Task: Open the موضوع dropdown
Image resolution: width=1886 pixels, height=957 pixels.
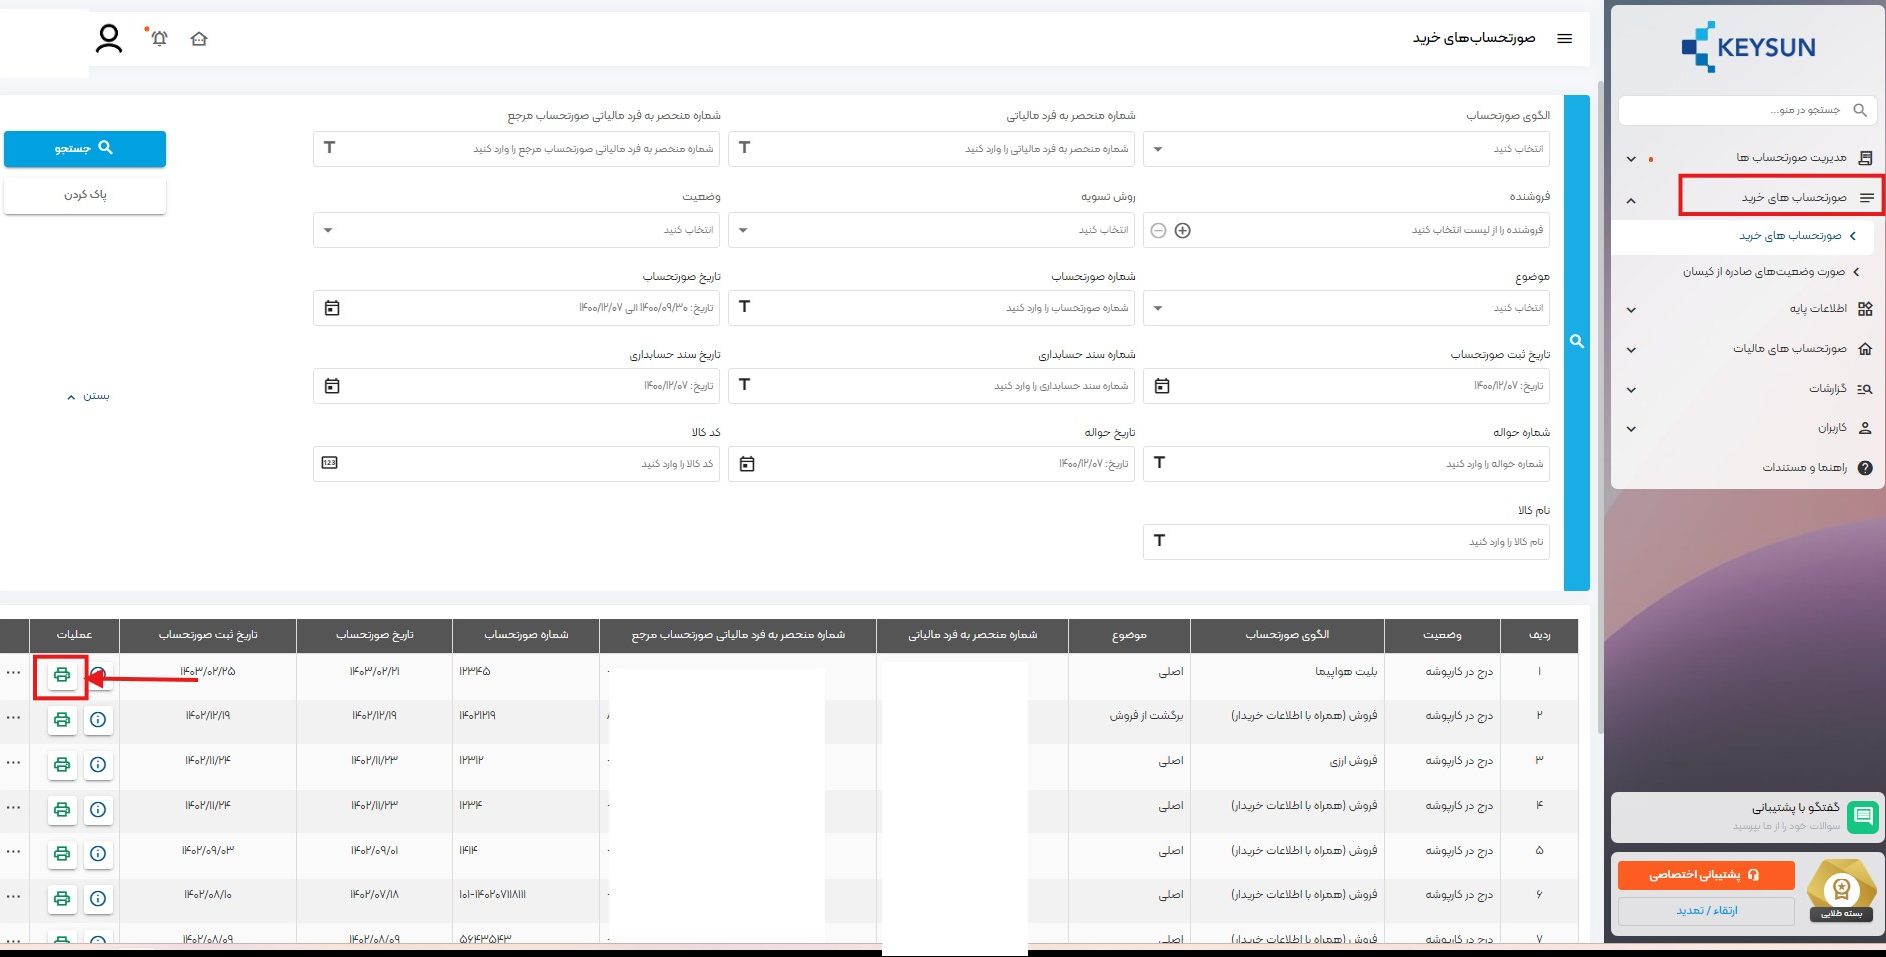Action: tap(1346, 308)
